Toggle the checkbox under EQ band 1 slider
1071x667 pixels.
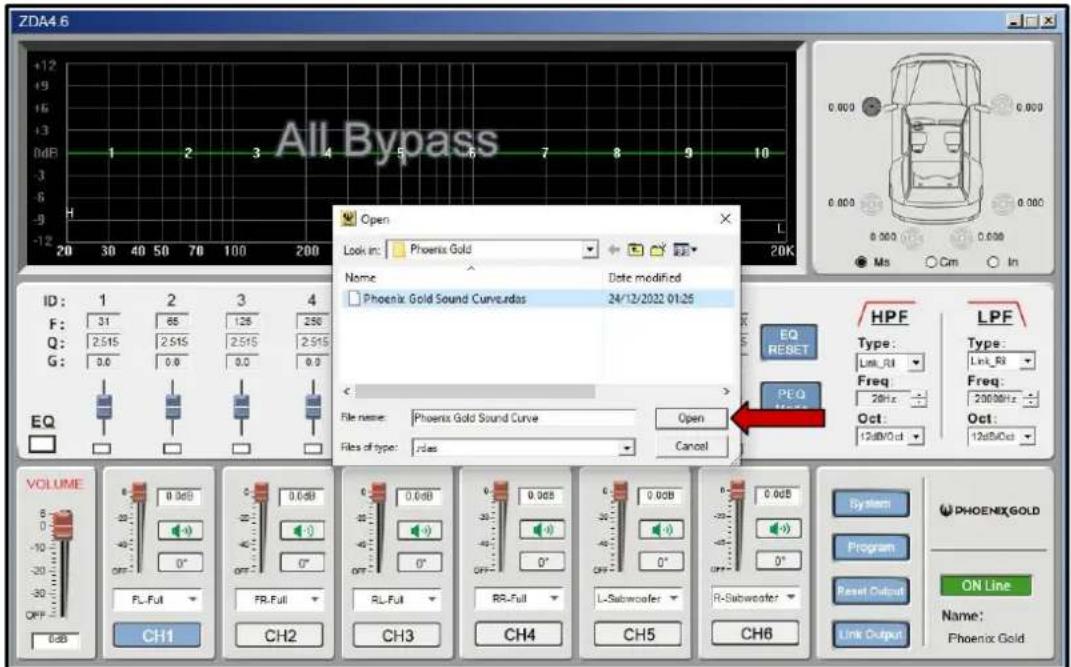pyautogui.click(x=103, y=449)
